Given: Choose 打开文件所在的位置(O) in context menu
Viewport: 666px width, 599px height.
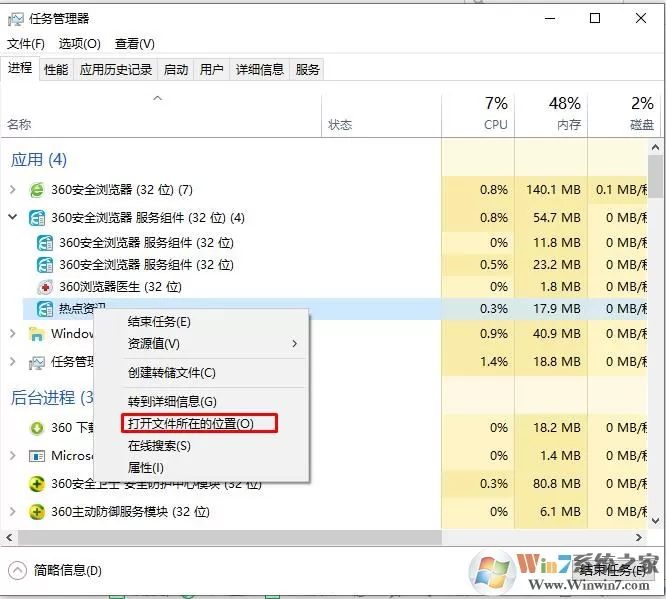Looking at the screenshot, I should coord(191,424).
